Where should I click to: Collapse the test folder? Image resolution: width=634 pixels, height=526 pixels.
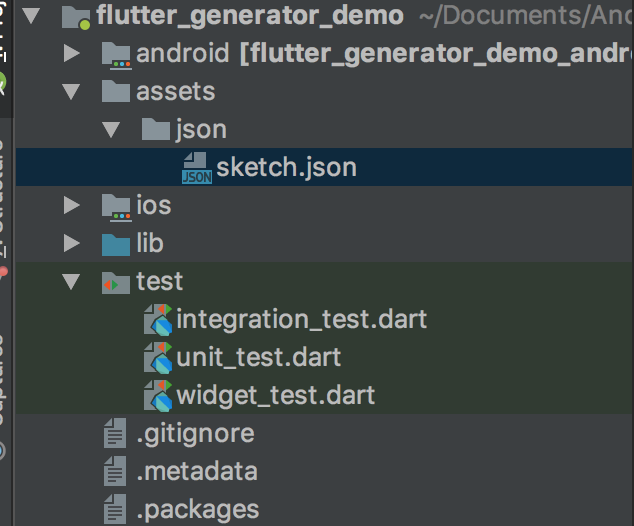[71, 282]
